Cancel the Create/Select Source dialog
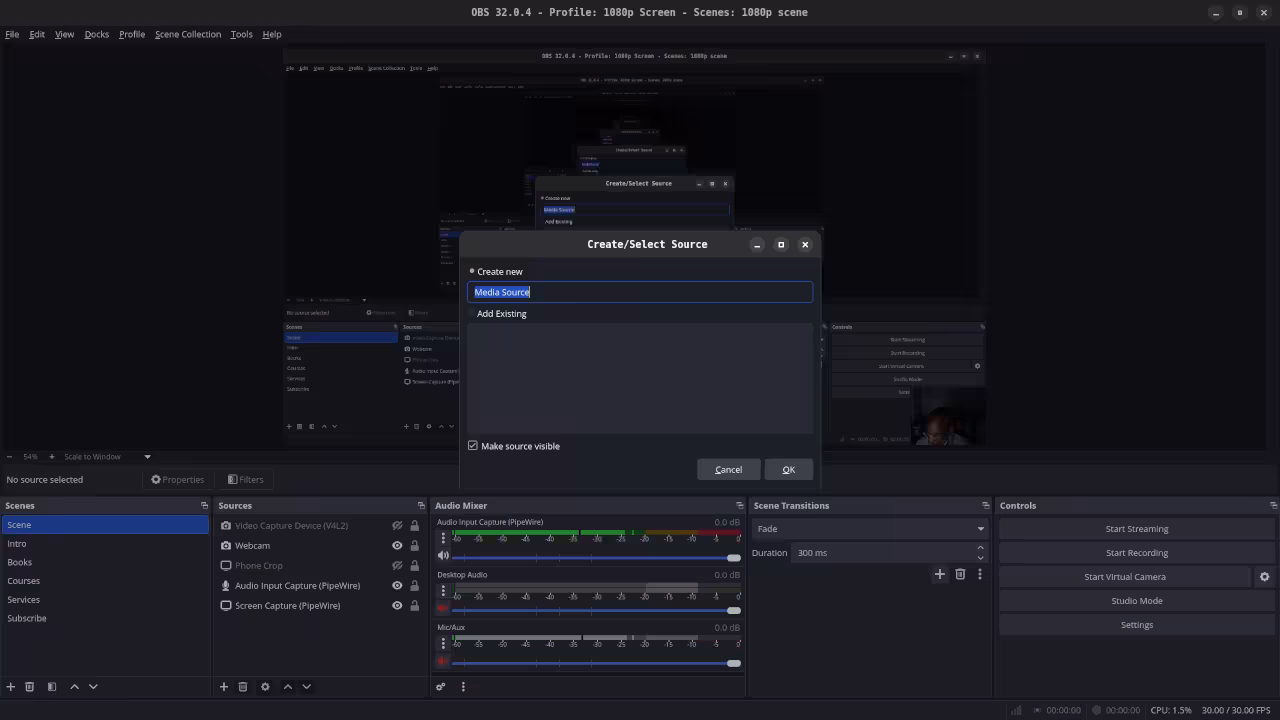This screenshot has height=720, width=1280. pos(728,469)
